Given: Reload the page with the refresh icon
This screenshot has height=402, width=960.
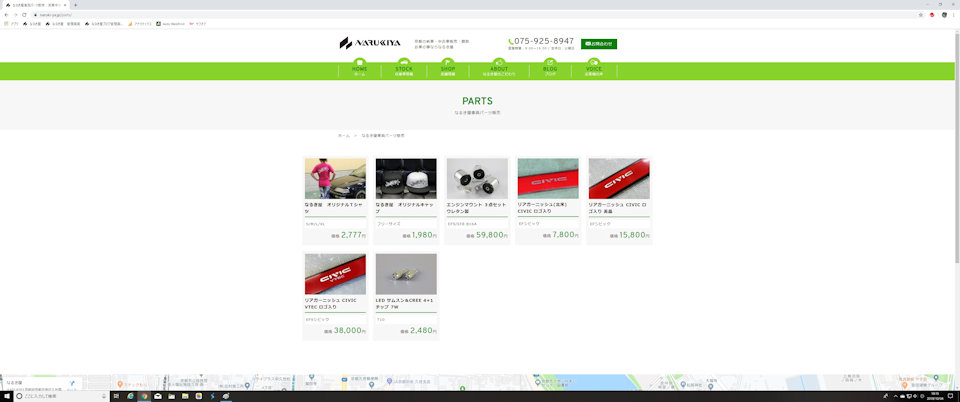Looking at the screenshot, I should [x=24, y=15].
